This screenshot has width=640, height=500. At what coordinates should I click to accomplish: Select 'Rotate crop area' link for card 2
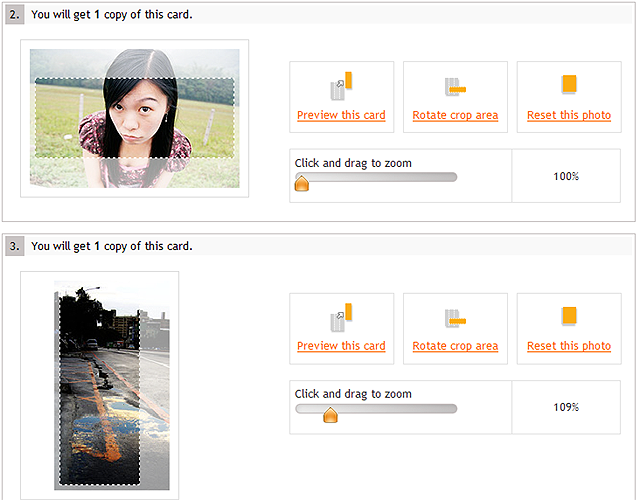(455, 116)
